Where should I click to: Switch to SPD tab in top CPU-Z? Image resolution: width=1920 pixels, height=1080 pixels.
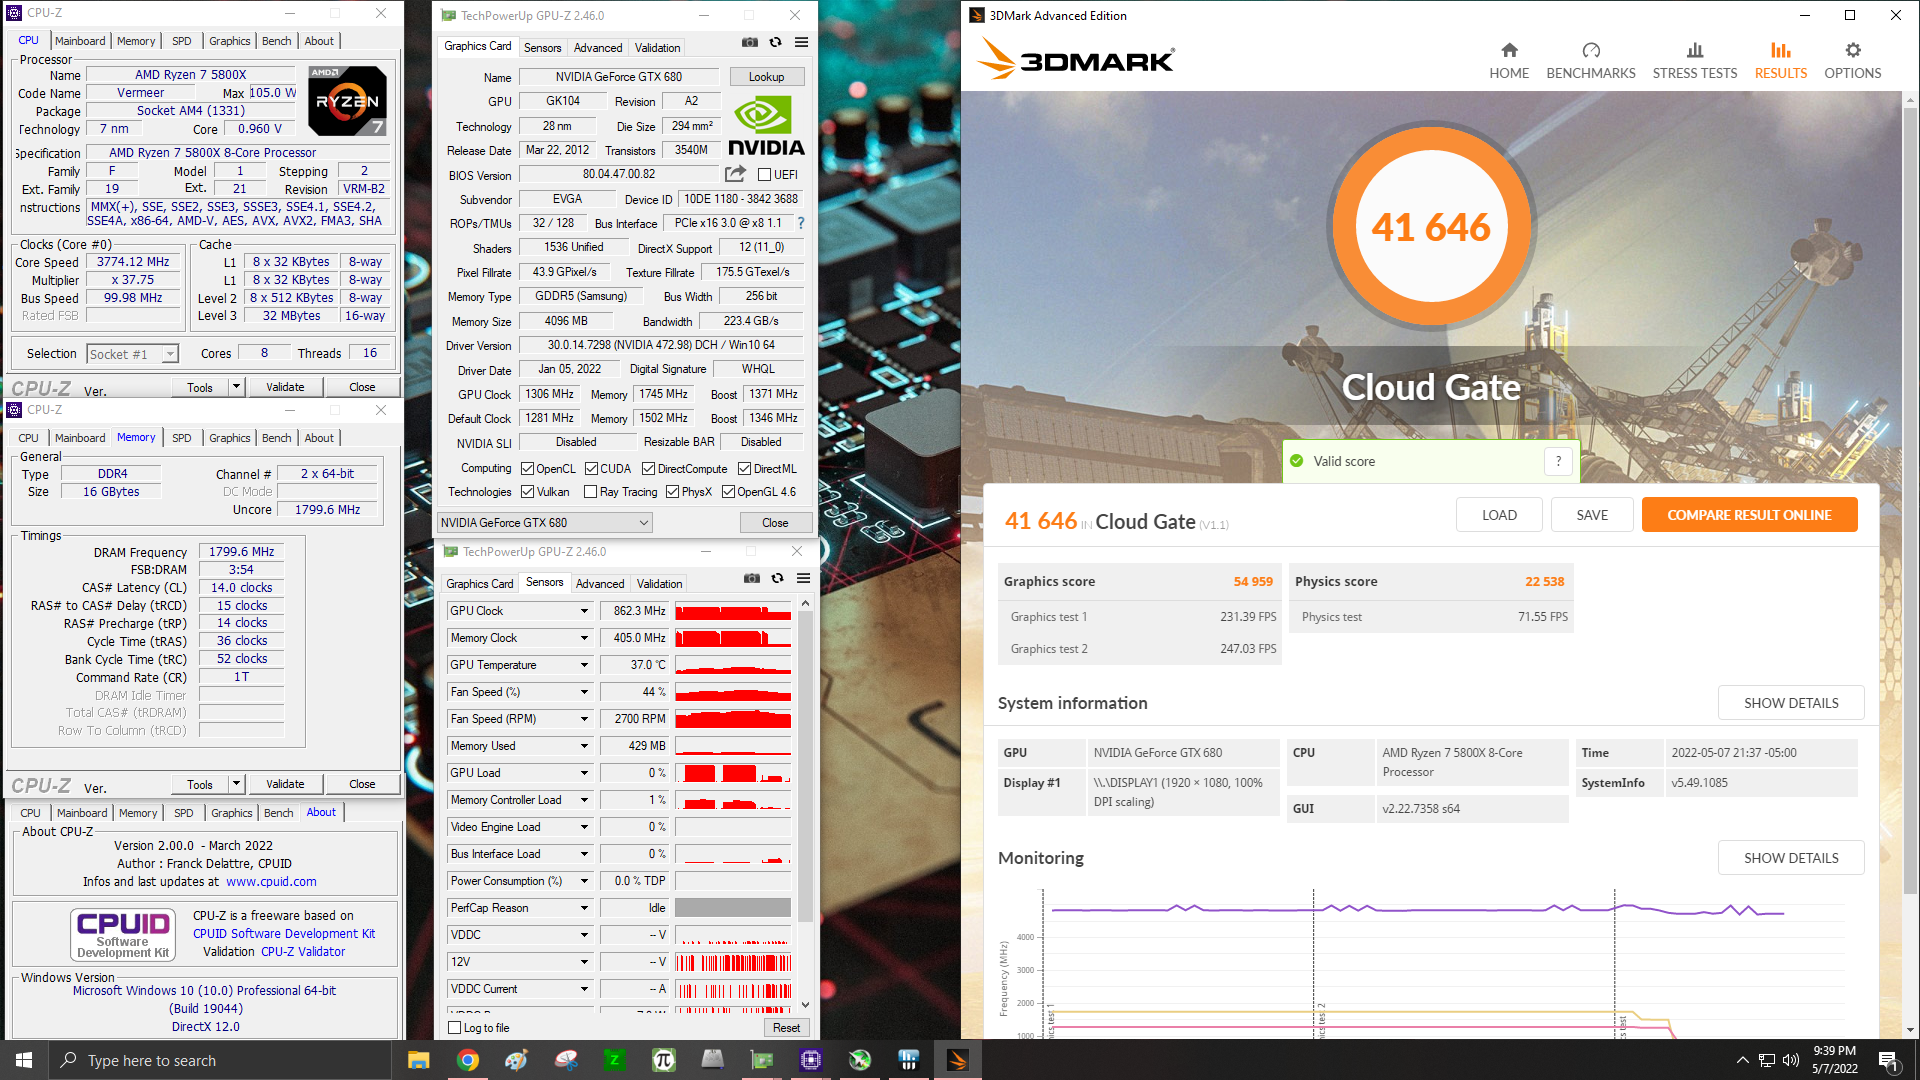point(181,41)
